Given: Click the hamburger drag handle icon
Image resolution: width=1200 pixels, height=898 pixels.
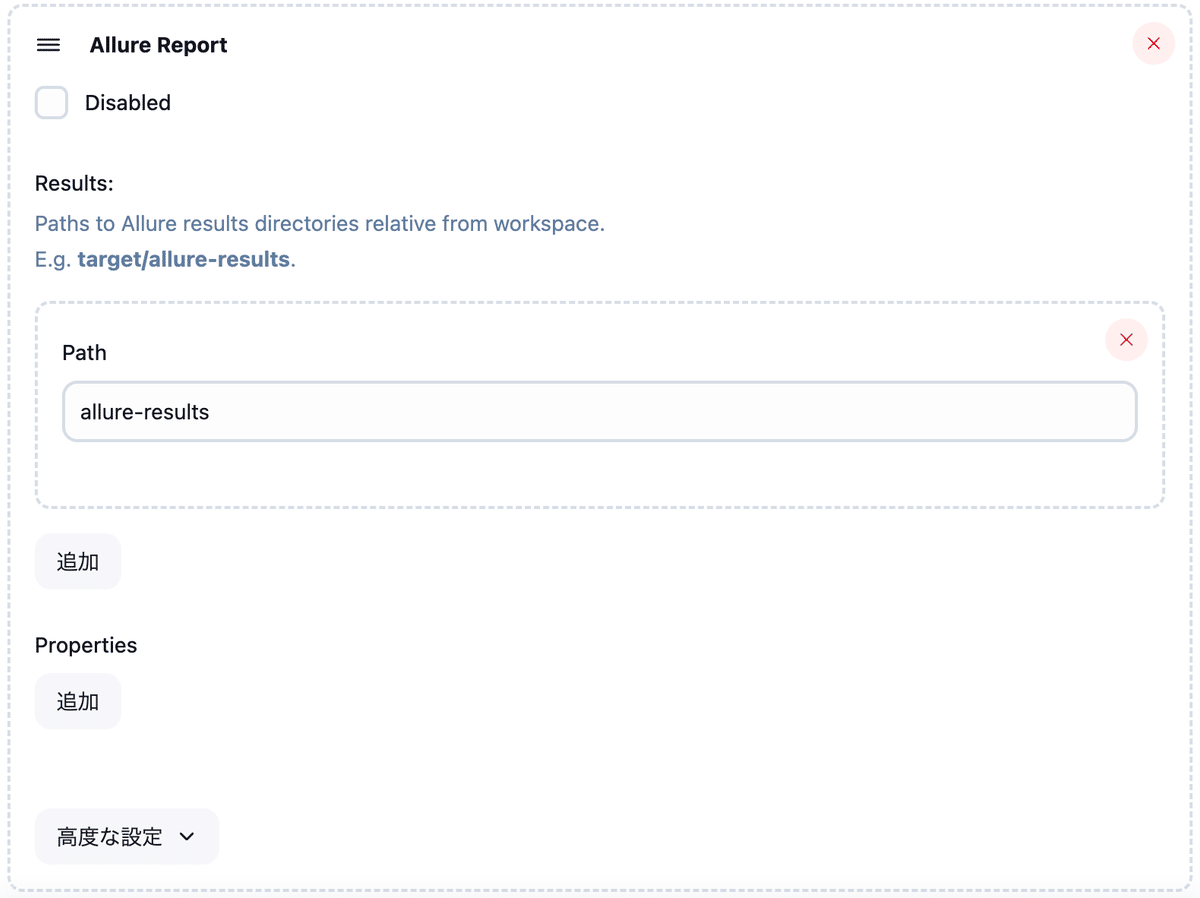Looking at the screenshot, I should click(48, 45).
